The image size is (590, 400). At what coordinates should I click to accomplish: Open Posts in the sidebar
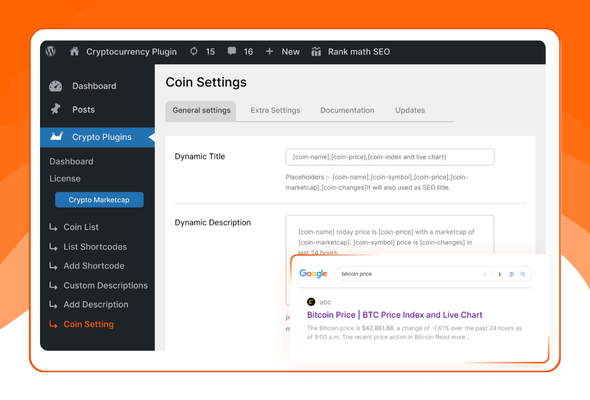point(84,110)
